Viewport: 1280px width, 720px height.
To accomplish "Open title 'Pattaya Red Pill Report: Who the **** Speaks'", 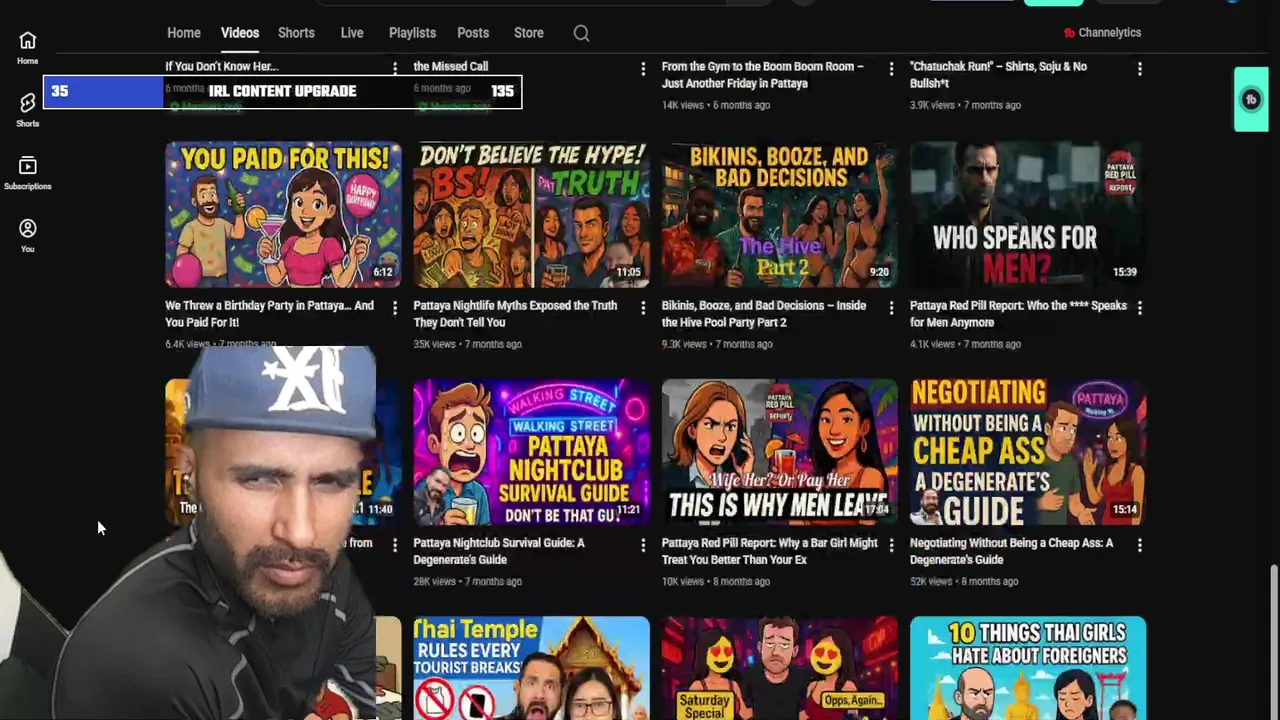I will (x=1018, y=314).
